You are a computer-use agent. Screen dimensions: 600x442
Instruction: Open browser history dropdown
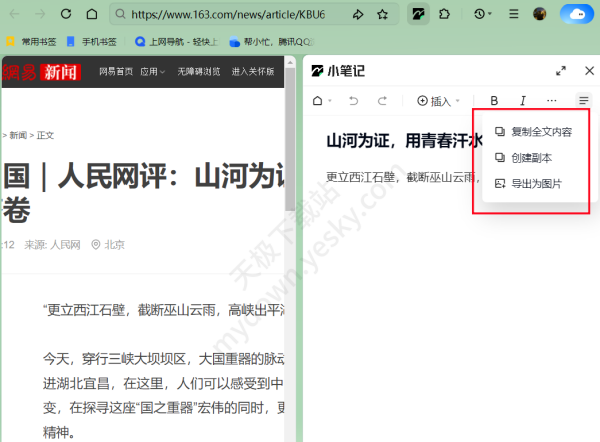(x=484, y=15)
